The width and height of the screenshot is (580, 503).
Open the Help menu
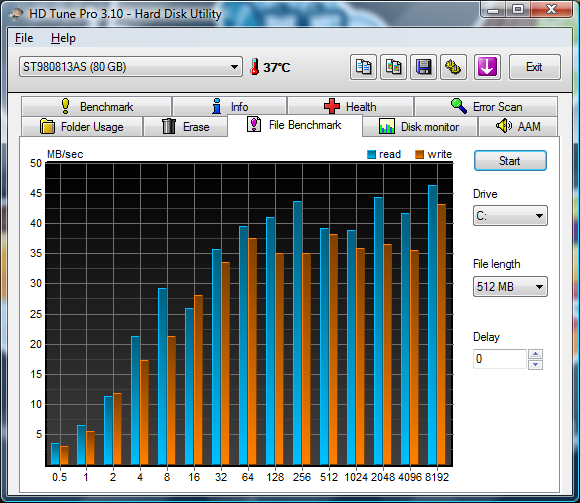(x=63, y=38)
